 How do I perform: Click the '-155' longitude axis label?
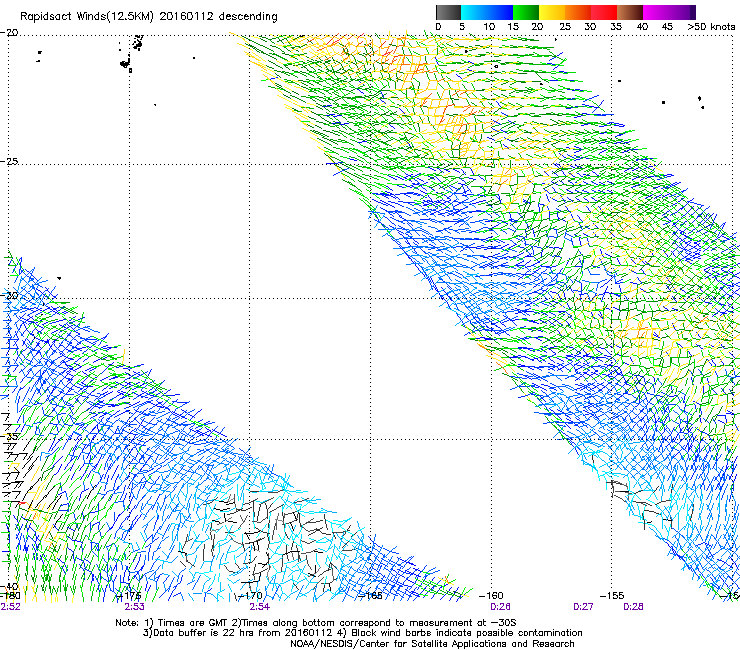tap(612, 596)
